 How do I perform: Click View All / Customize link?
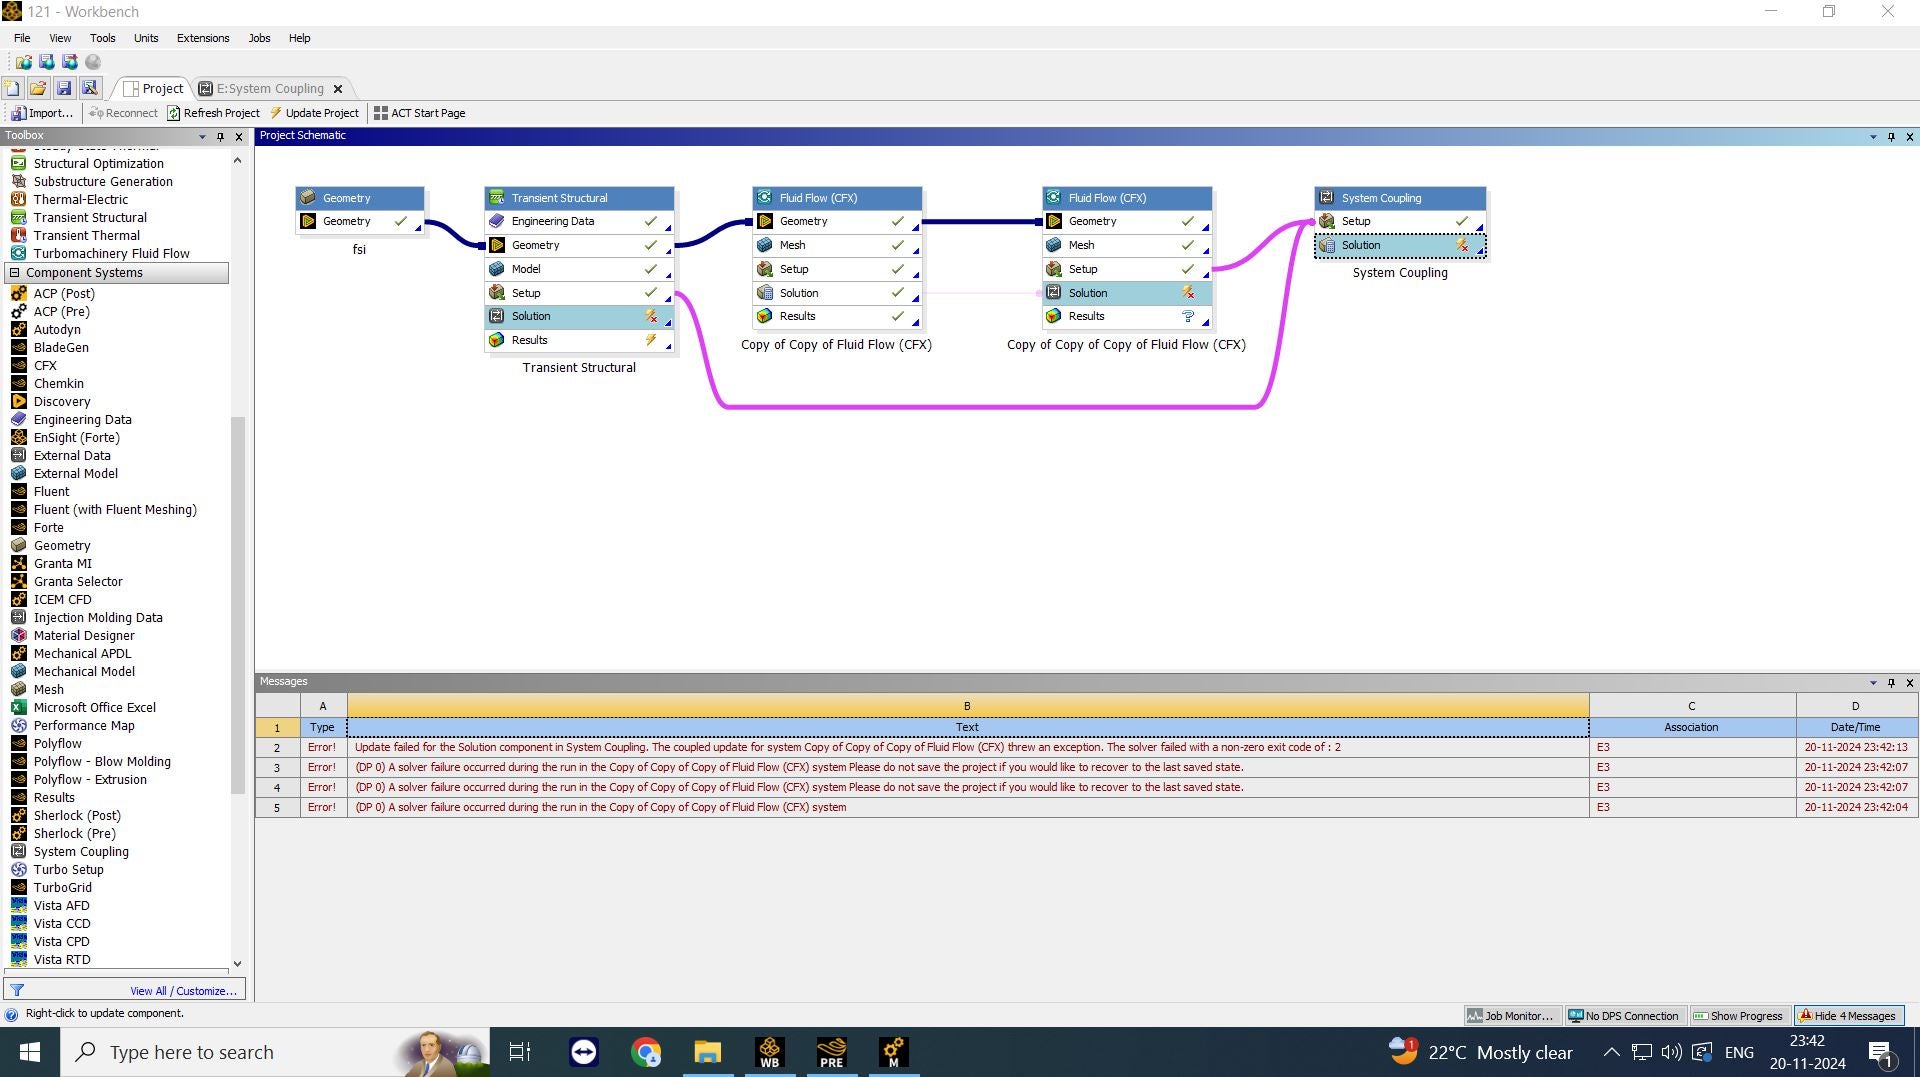(x=183, y=991)
